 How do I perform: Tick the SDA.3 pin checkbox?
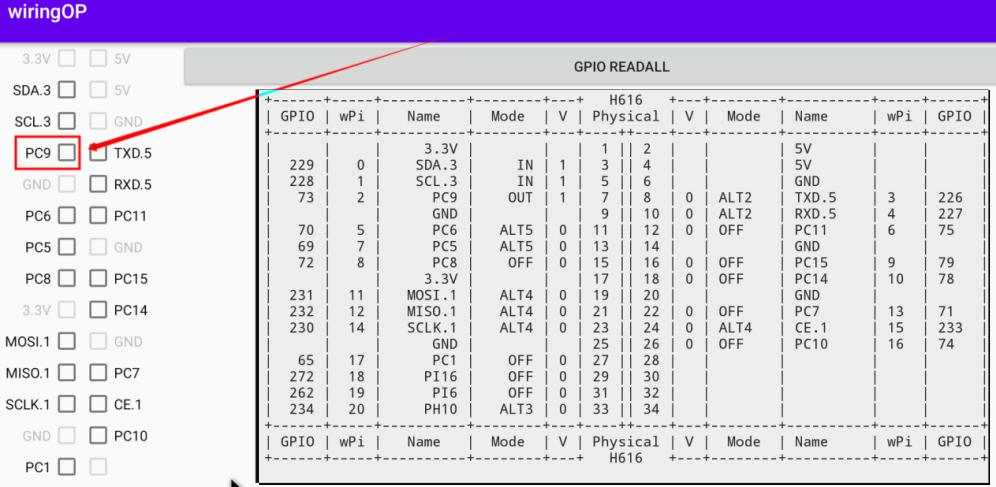click(x=67, y=90)
